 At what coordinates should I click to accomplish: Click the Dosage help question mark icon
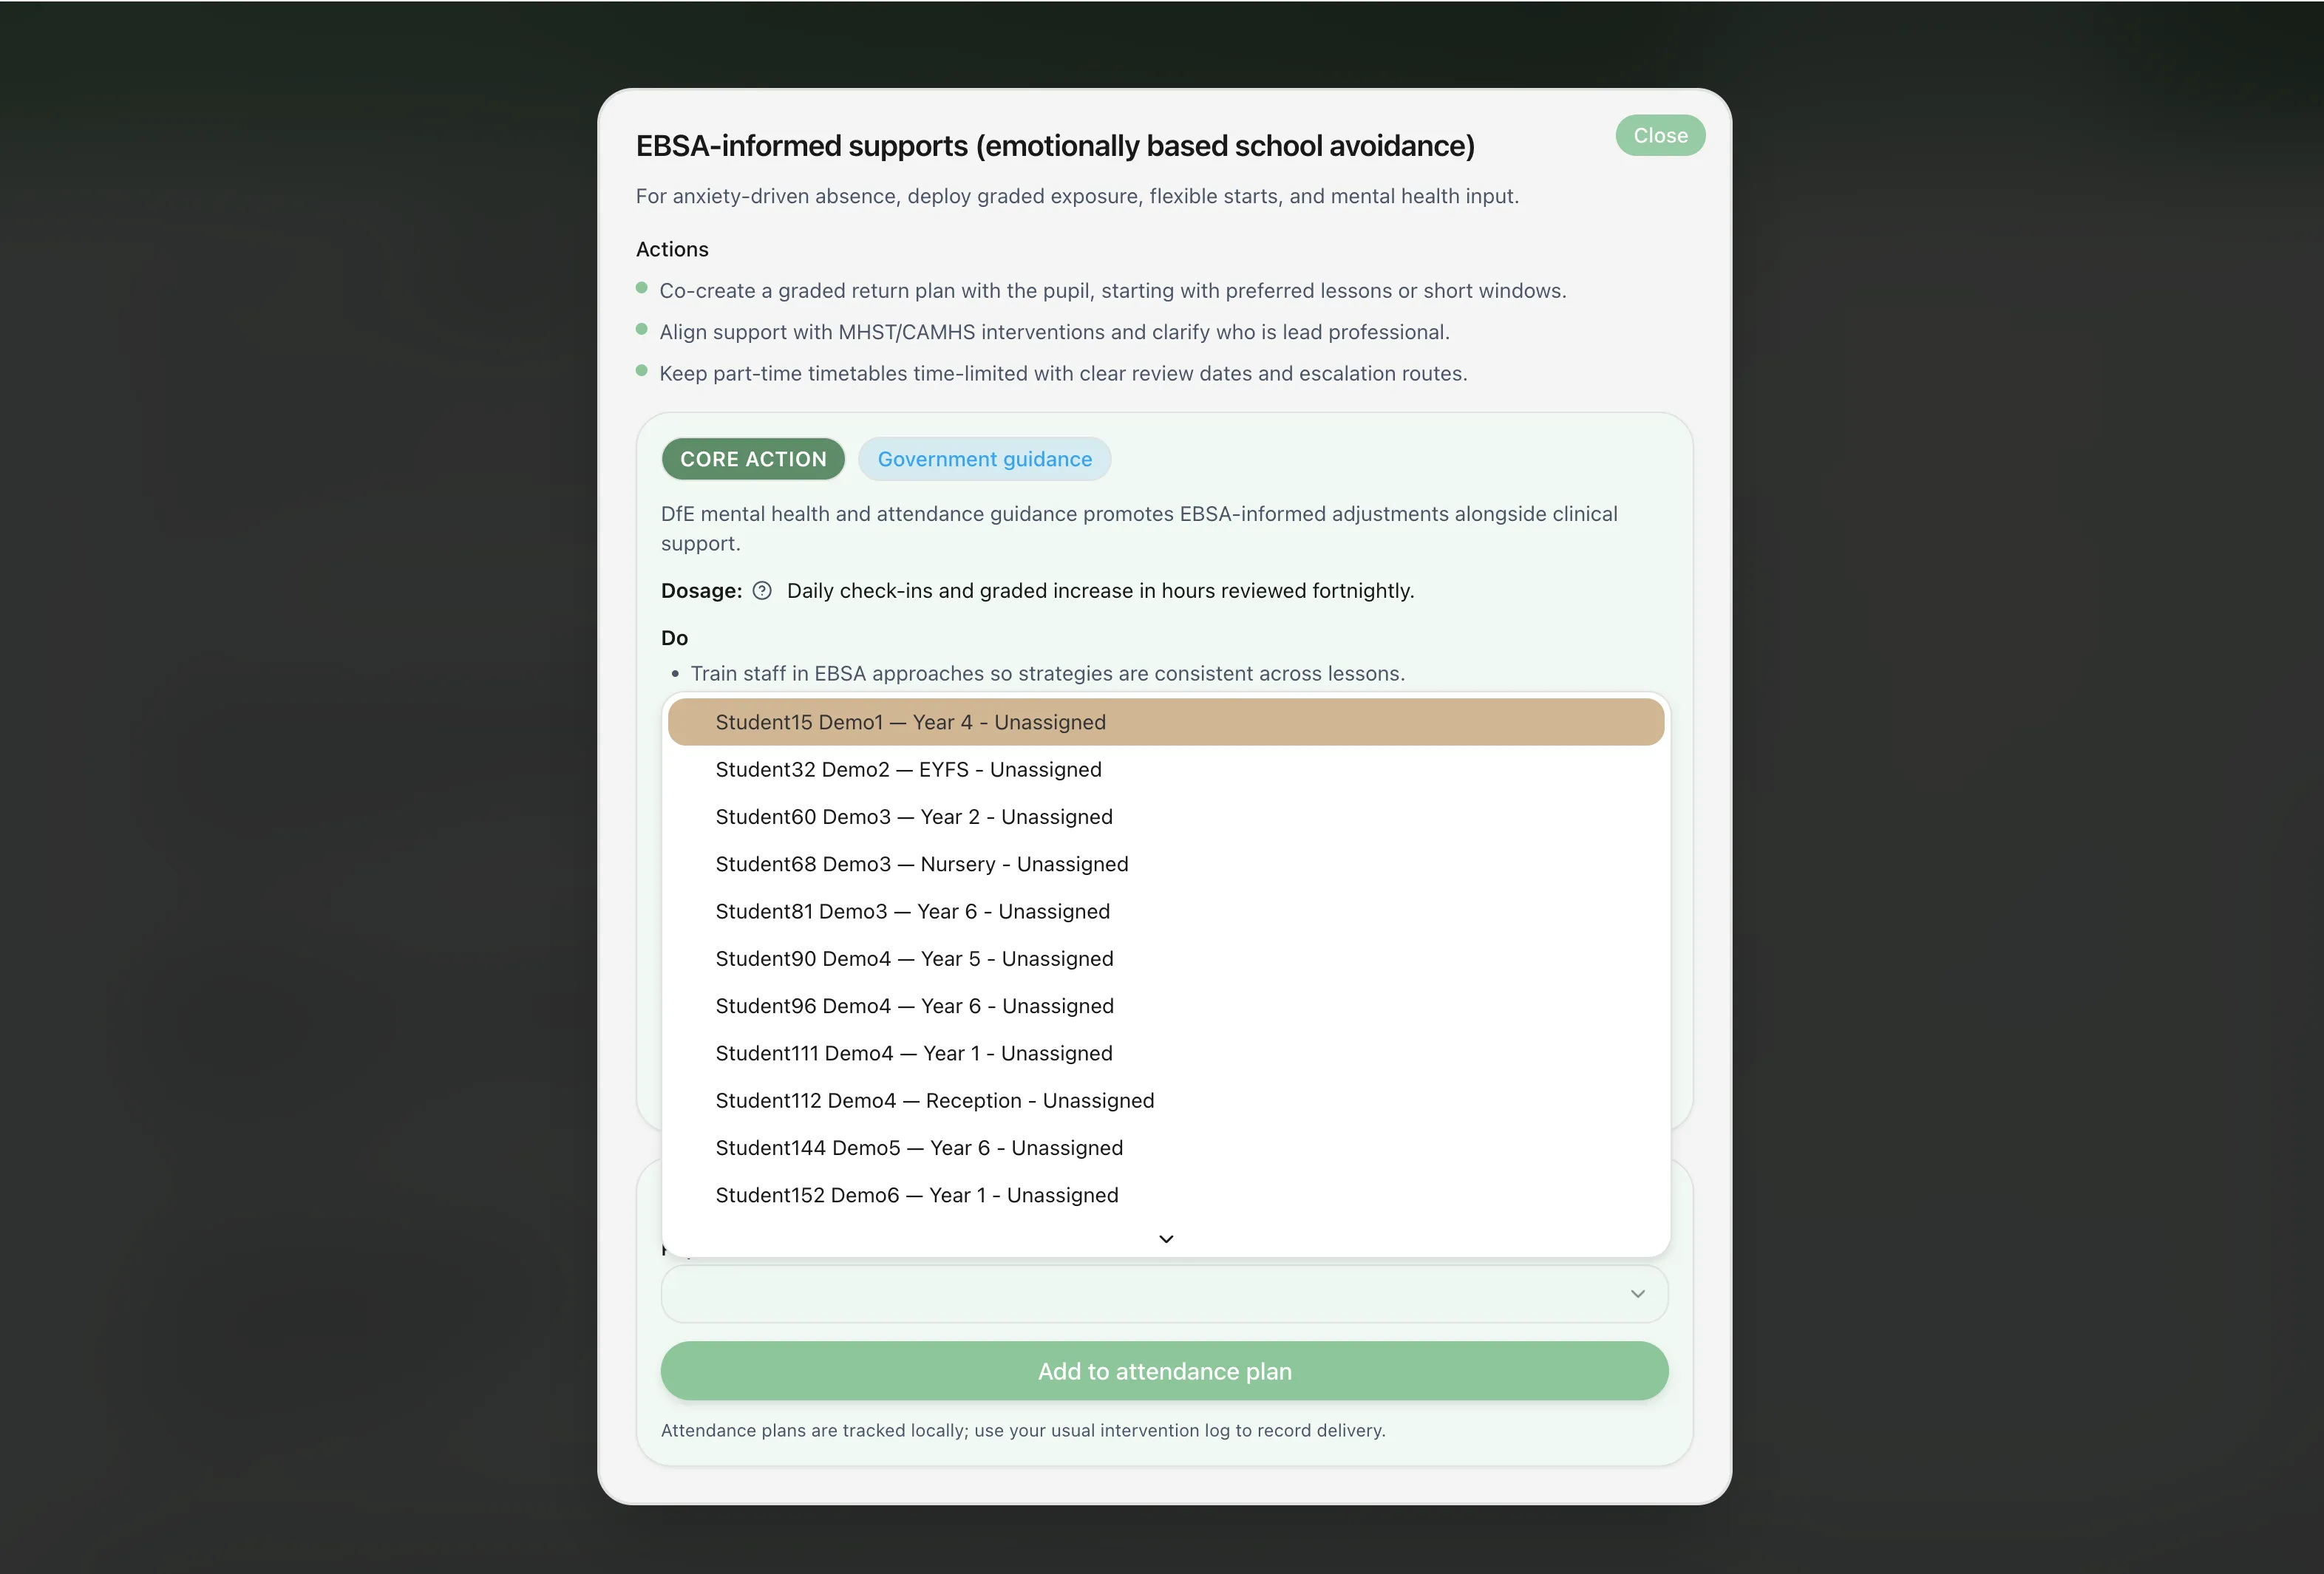click(761, 591)
